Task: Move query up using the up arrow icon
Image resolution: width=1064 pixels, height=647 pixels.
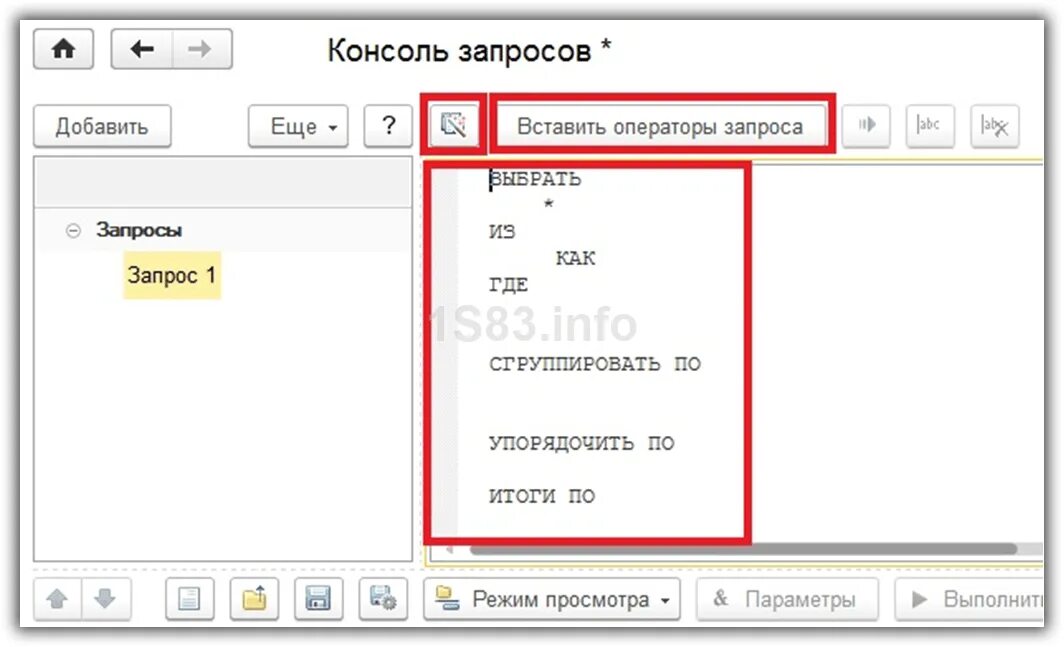Action: tap(57, 600)
